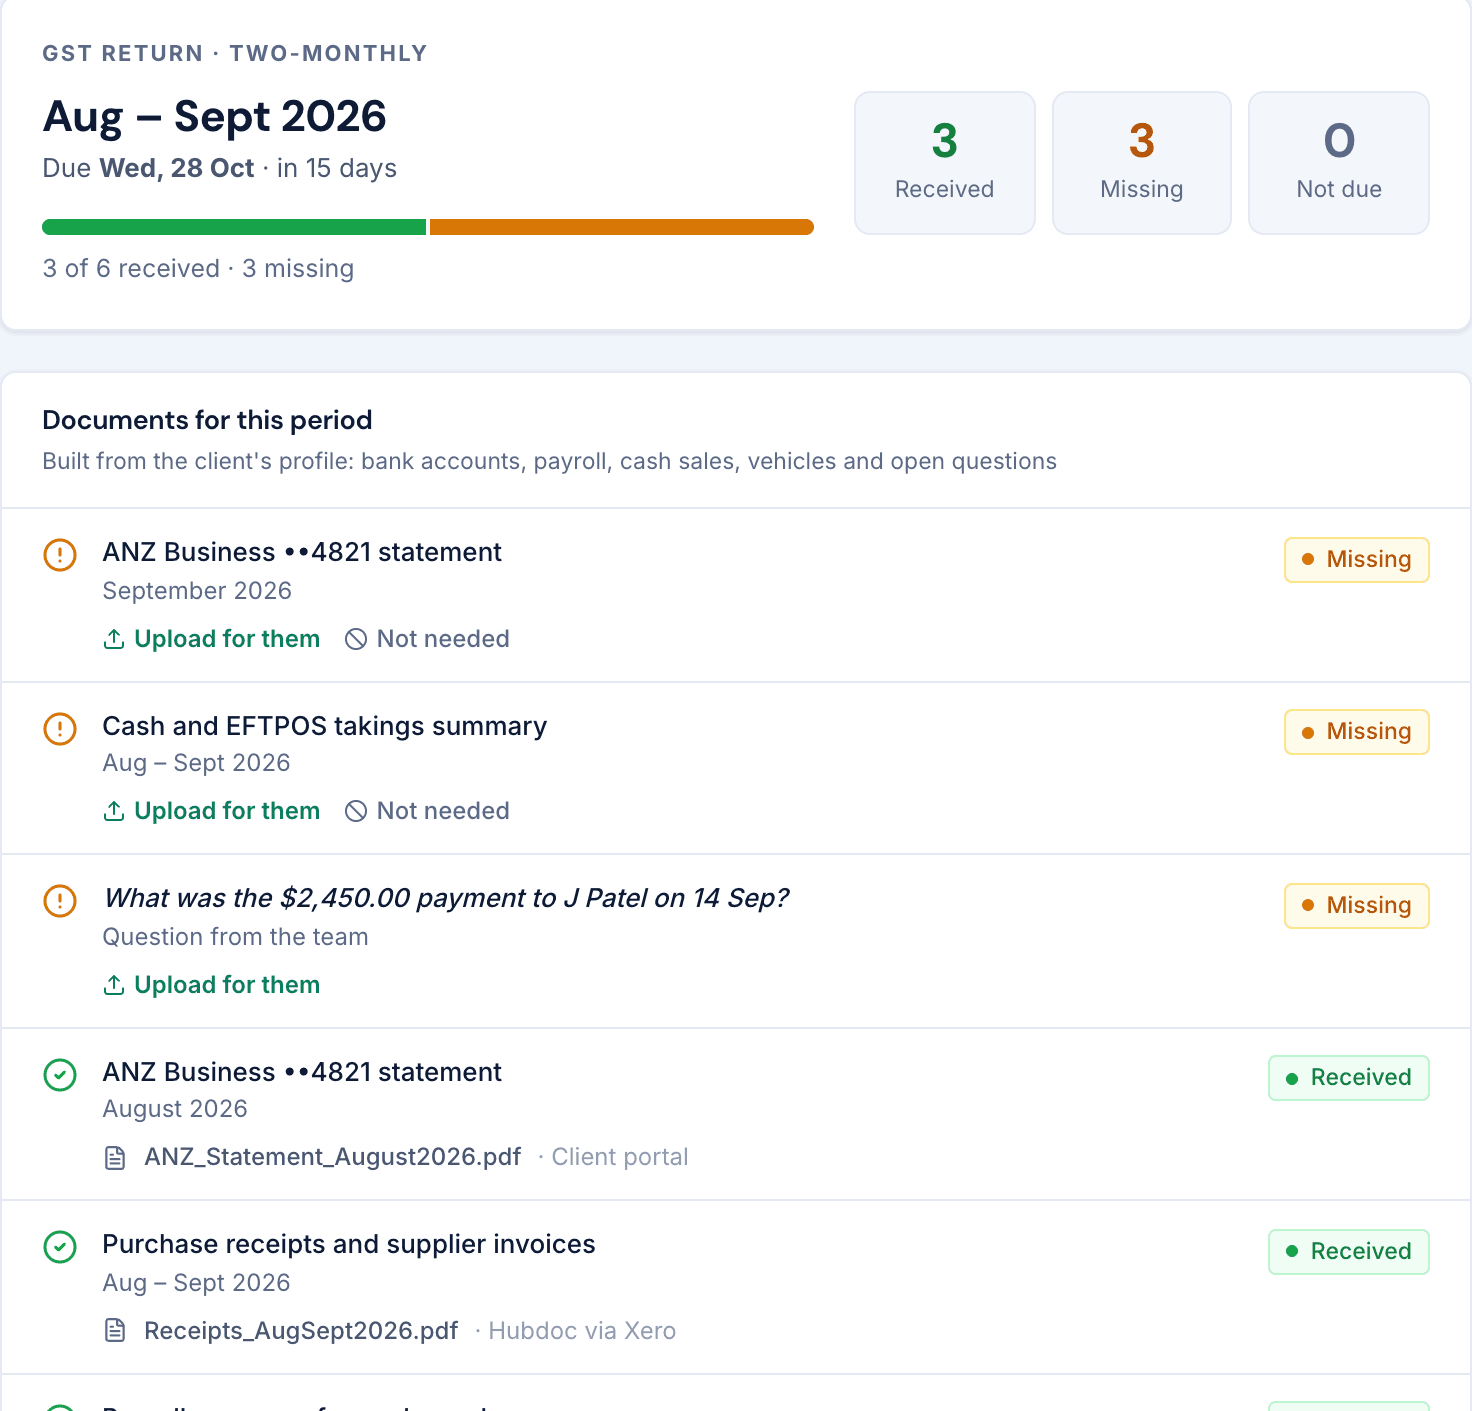Click Missing badge on ANZ September statement
Viewport: 1472px width, 1411px height.
click(1357, 560)
